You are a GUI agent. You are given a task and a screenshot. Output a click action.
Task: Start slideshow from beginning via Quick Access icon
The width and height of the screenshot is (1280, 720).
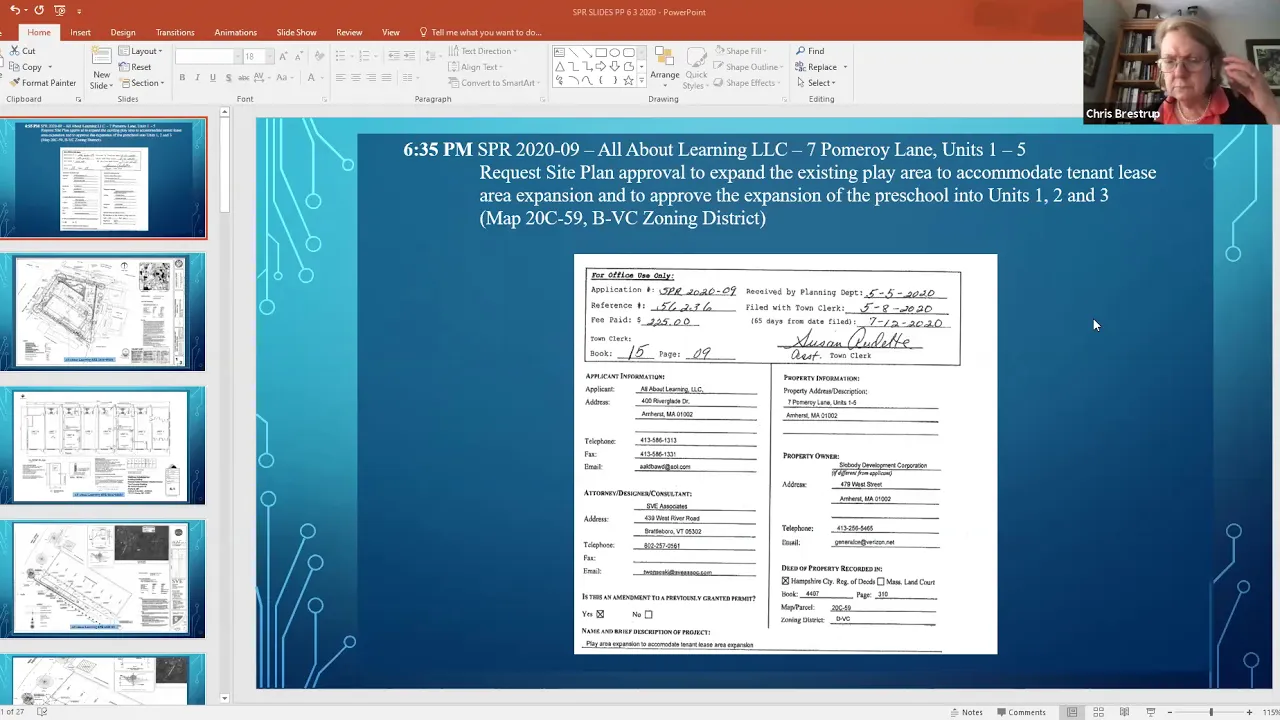[x=60, y=10]
